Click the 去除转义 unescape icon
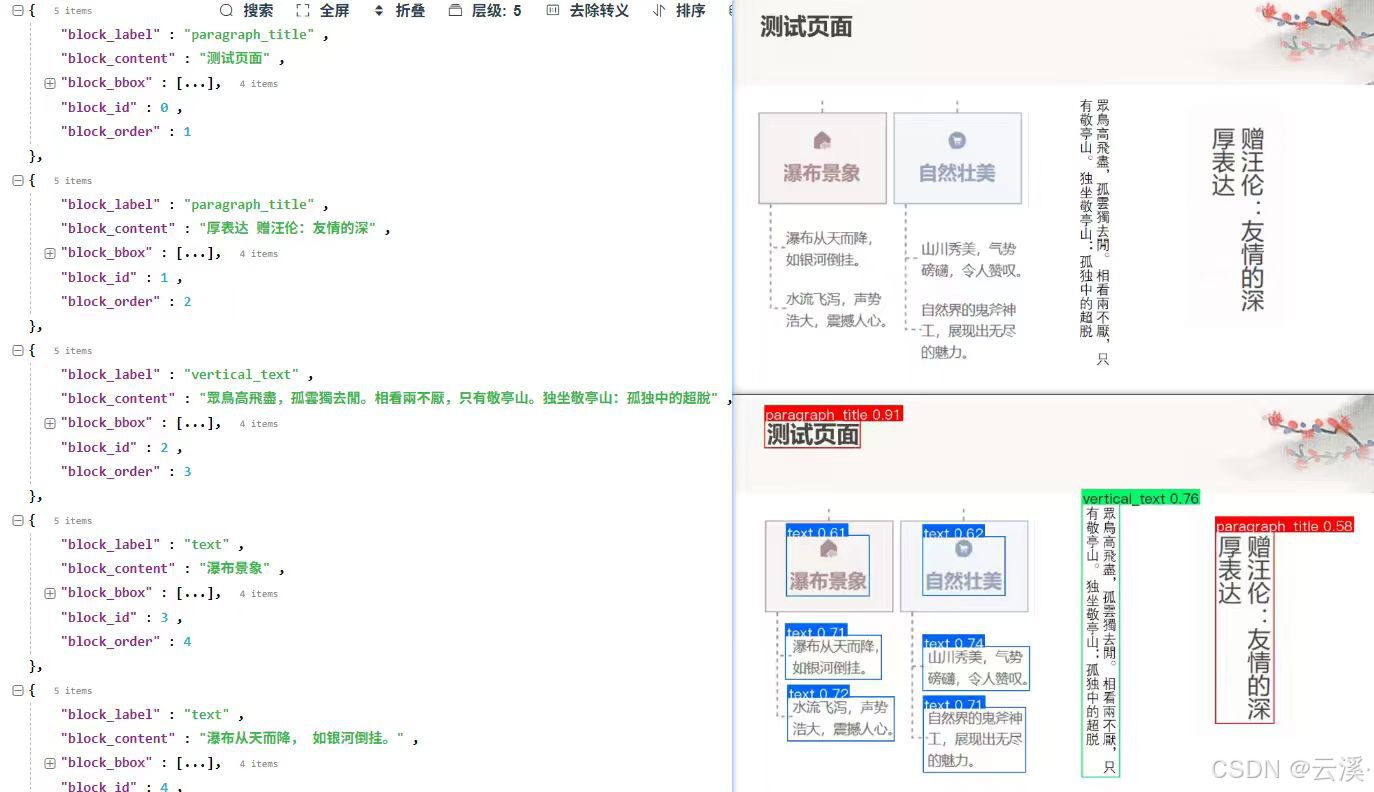1374x792 pixels. pyautogui.click(x=552, y=11)
